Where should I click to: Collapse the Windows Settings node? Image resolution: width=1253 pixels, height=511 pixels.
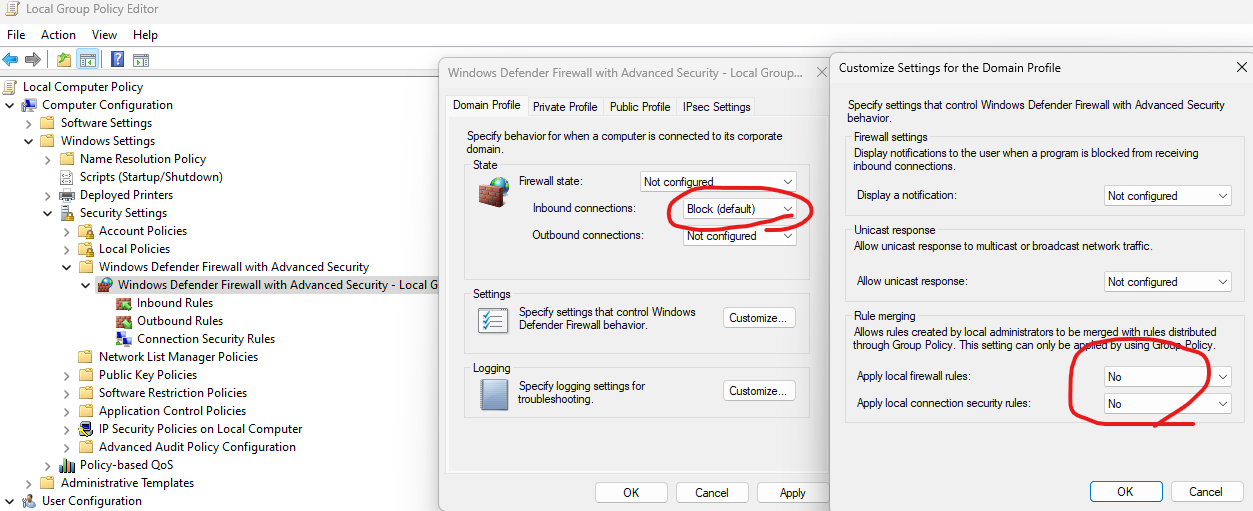(x=29, y=141)
